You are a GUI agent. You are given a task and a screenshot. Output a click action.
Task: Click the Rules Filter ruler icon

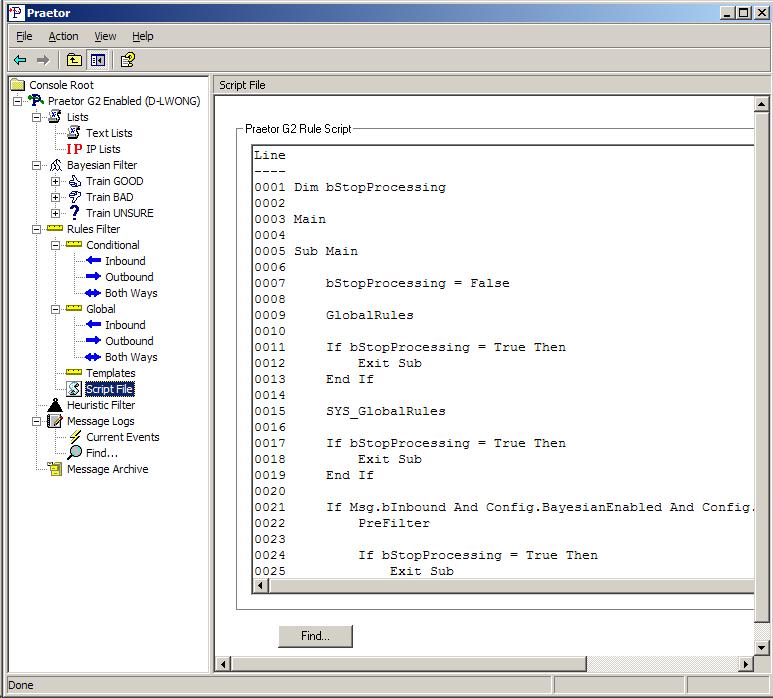tap(55, 228)
